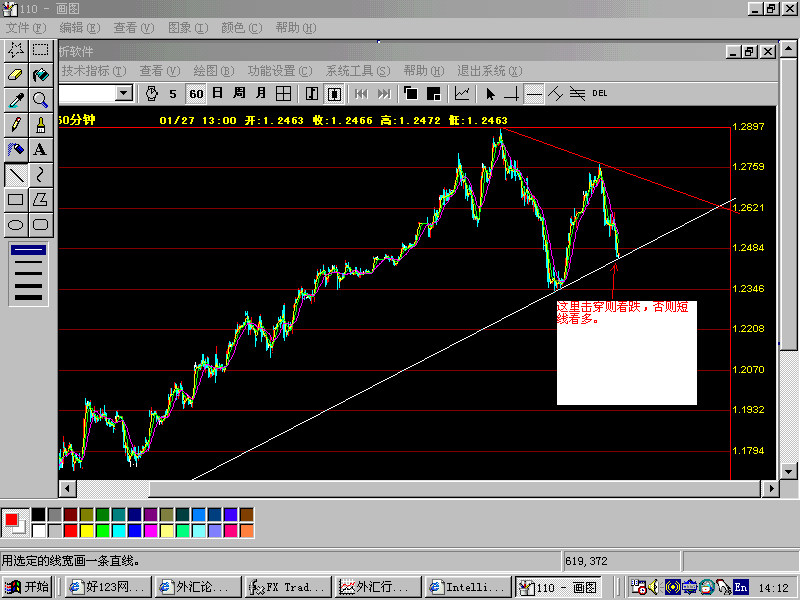Pick the Airbrush spray tool
Screen dimensions: 800x600
(16, 149)
